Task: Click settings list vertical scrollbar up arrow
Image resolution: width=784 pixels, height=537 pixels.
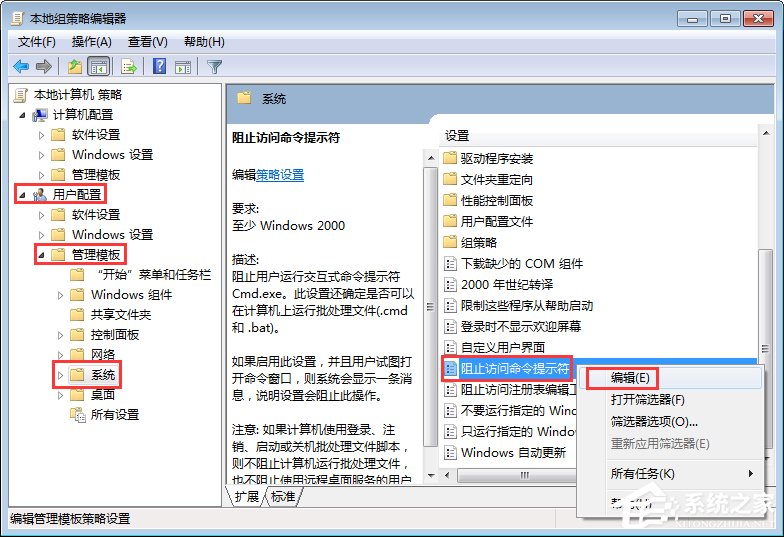Action: point(766,133)
